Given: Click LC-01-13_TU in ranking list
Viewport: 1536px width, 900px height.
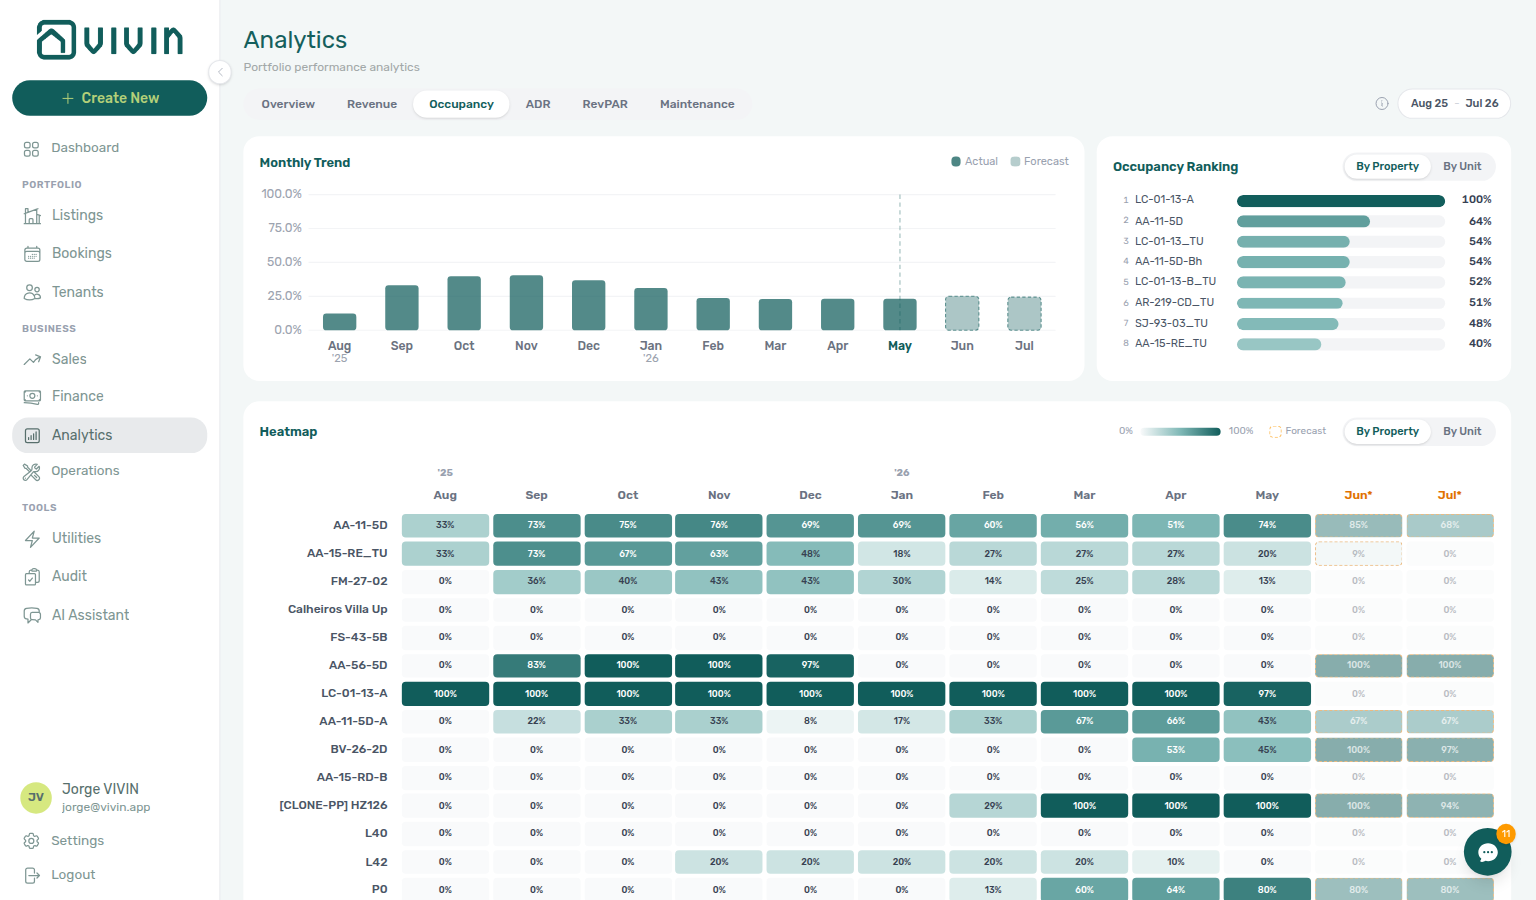Looking at the screenshot, I should click(x=1169, y=241).
